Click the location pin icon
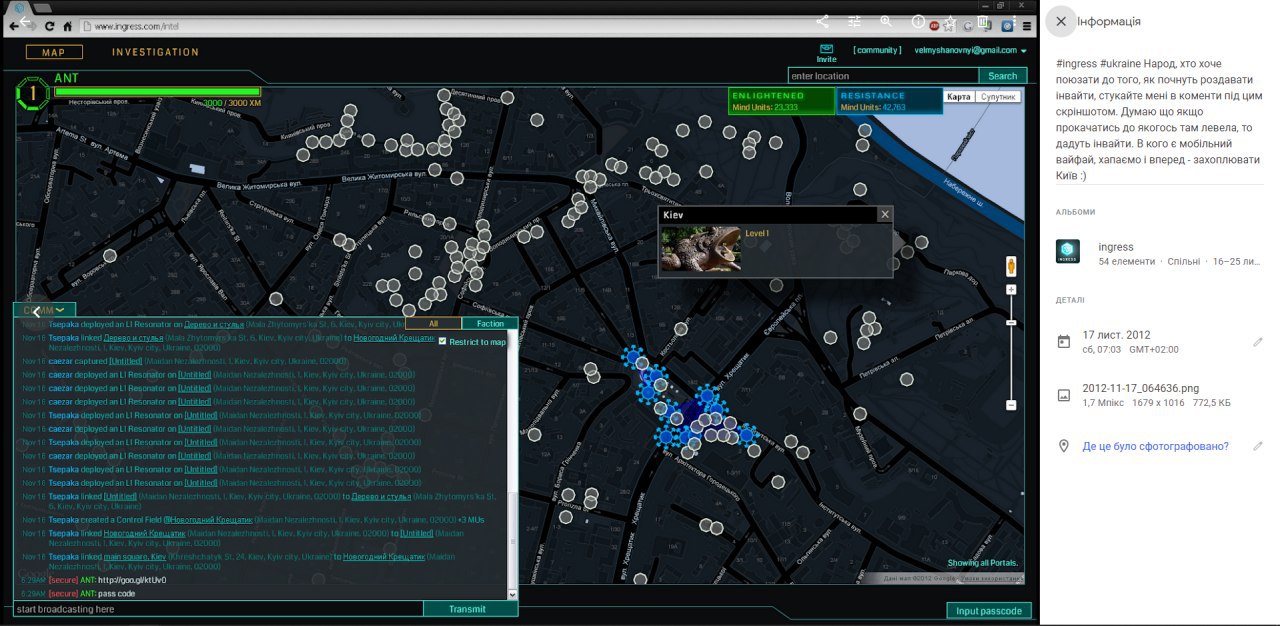1280x626 pixels. 1064,446
